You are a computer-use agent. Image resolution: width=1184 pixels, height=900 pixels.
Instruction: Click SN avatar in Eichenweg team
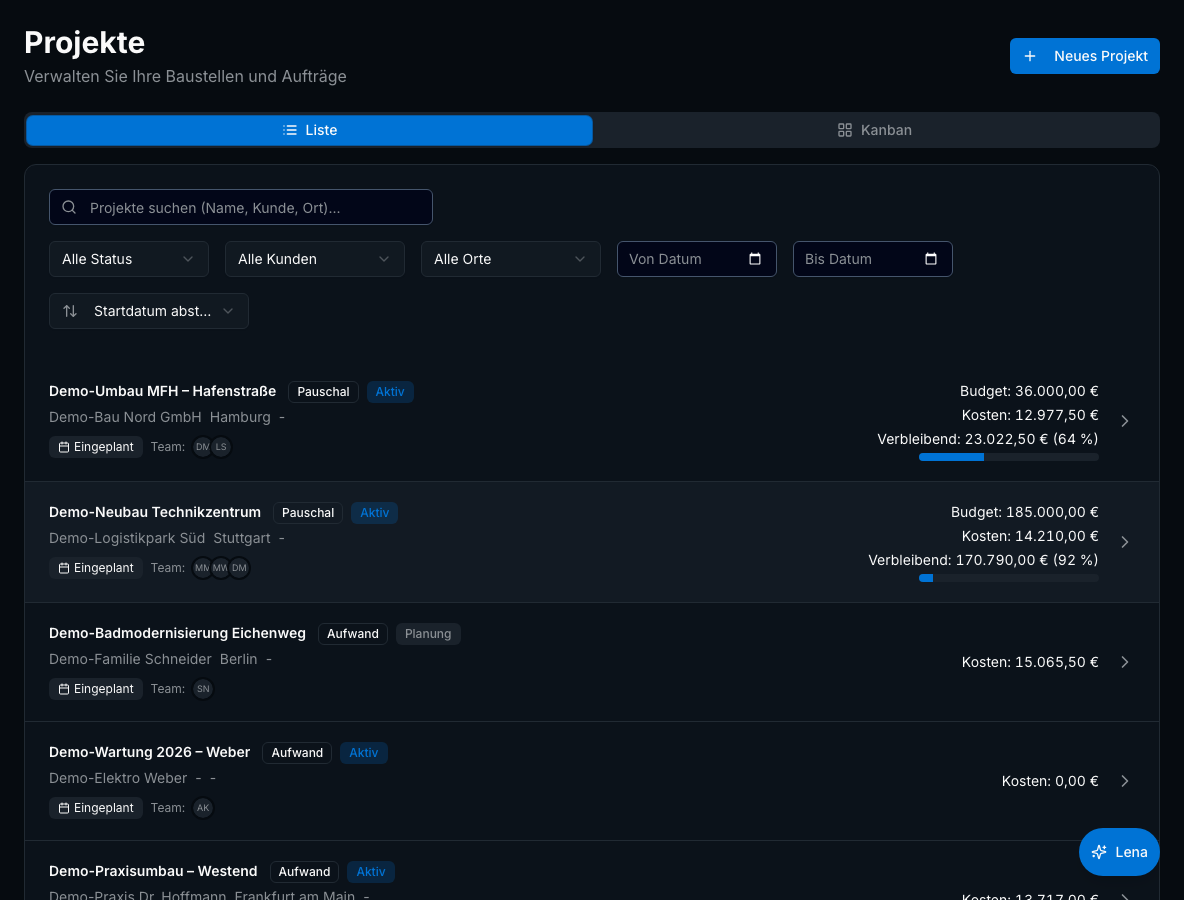click(203, 689)
